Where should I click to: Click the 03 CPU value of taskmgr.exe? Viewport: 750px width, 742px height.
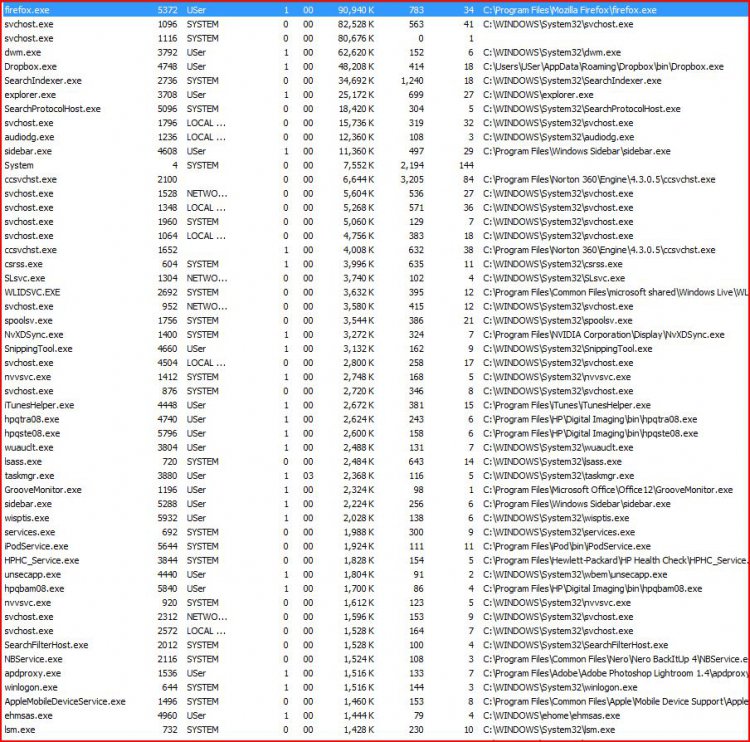pos(308,476)
